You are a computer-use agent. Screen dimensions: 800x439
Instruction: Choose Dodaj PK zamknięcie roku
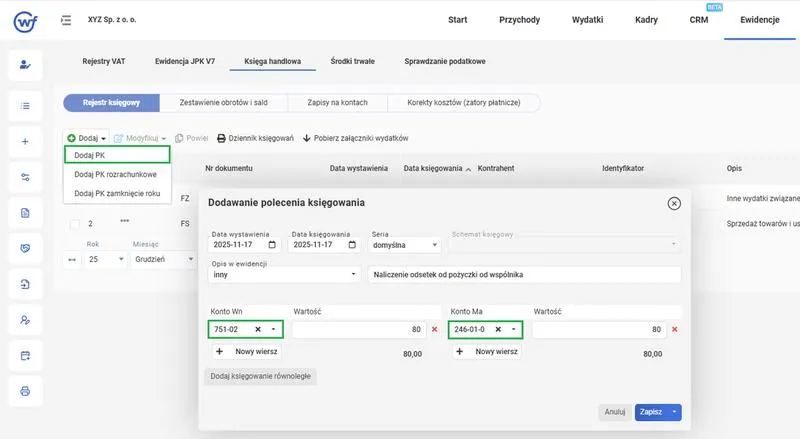[117, 193]
